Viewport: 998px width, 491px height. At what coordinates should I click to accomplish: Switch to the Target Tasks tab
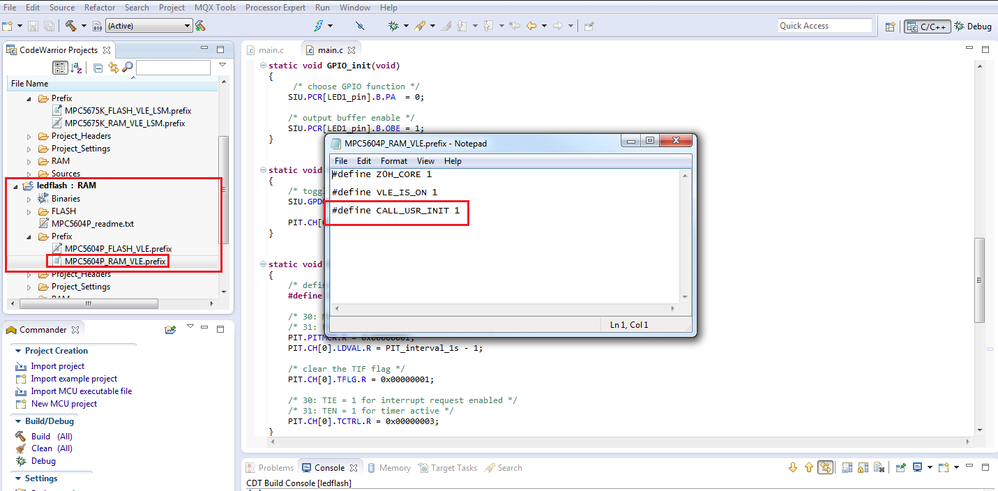447,467
